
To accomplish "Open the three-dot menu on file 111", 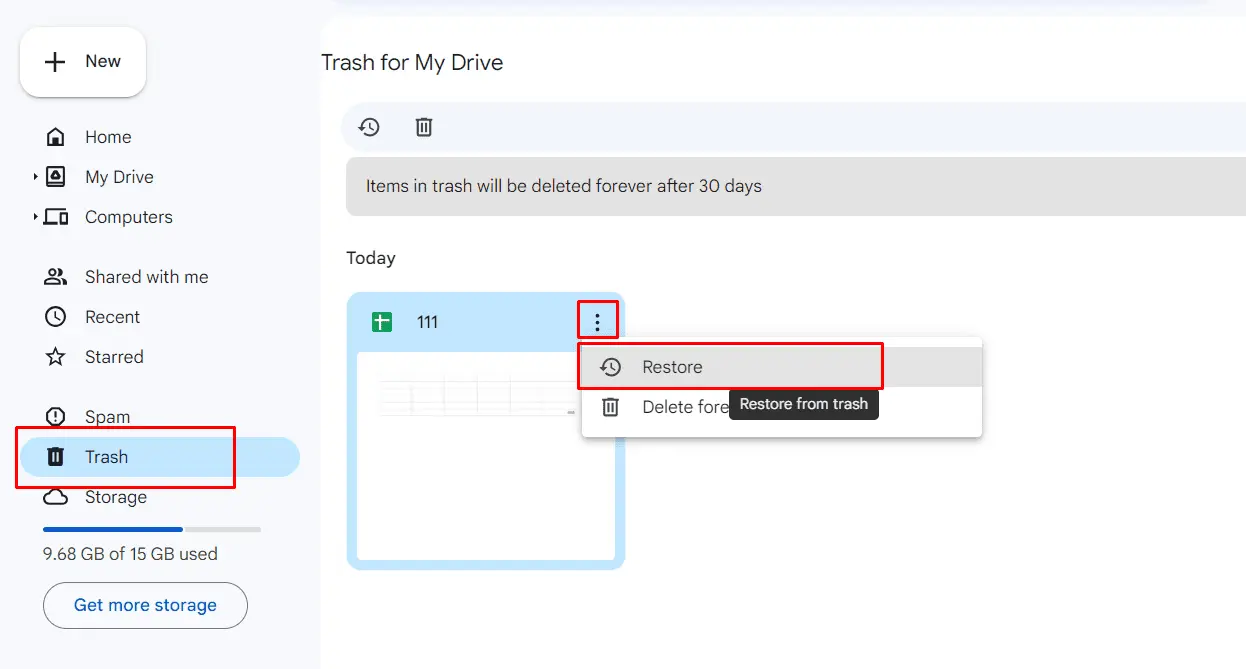I will coord(597,321).
